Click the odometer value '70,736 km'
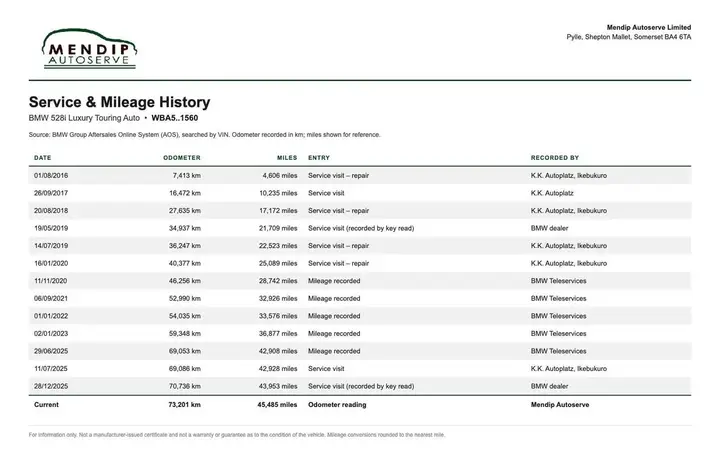720x452 pixels. click(x=185, y=386)
